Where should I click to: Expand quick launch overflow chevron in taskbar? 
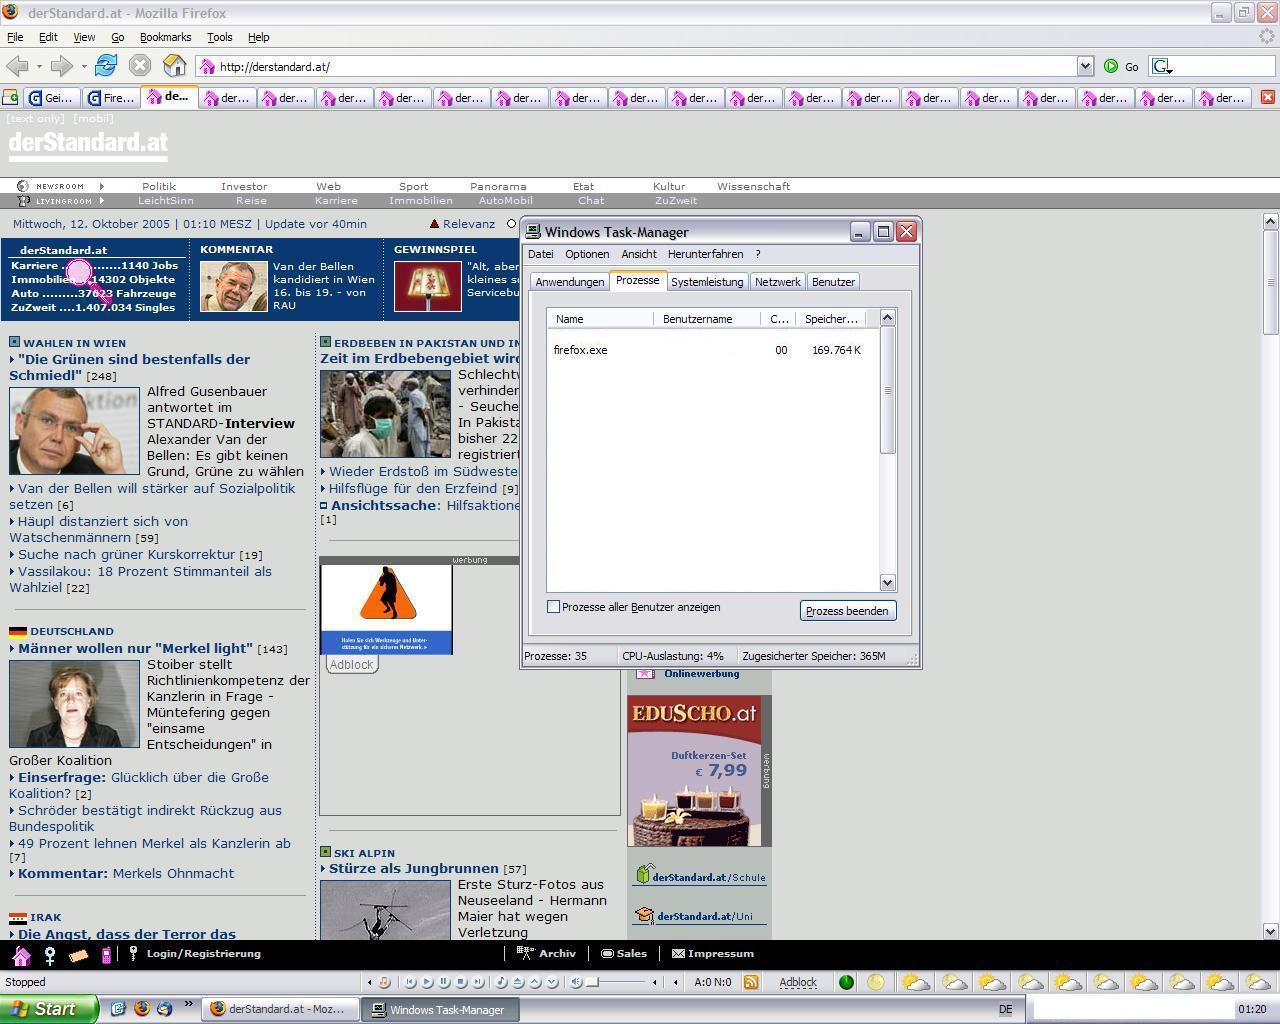188,1004
